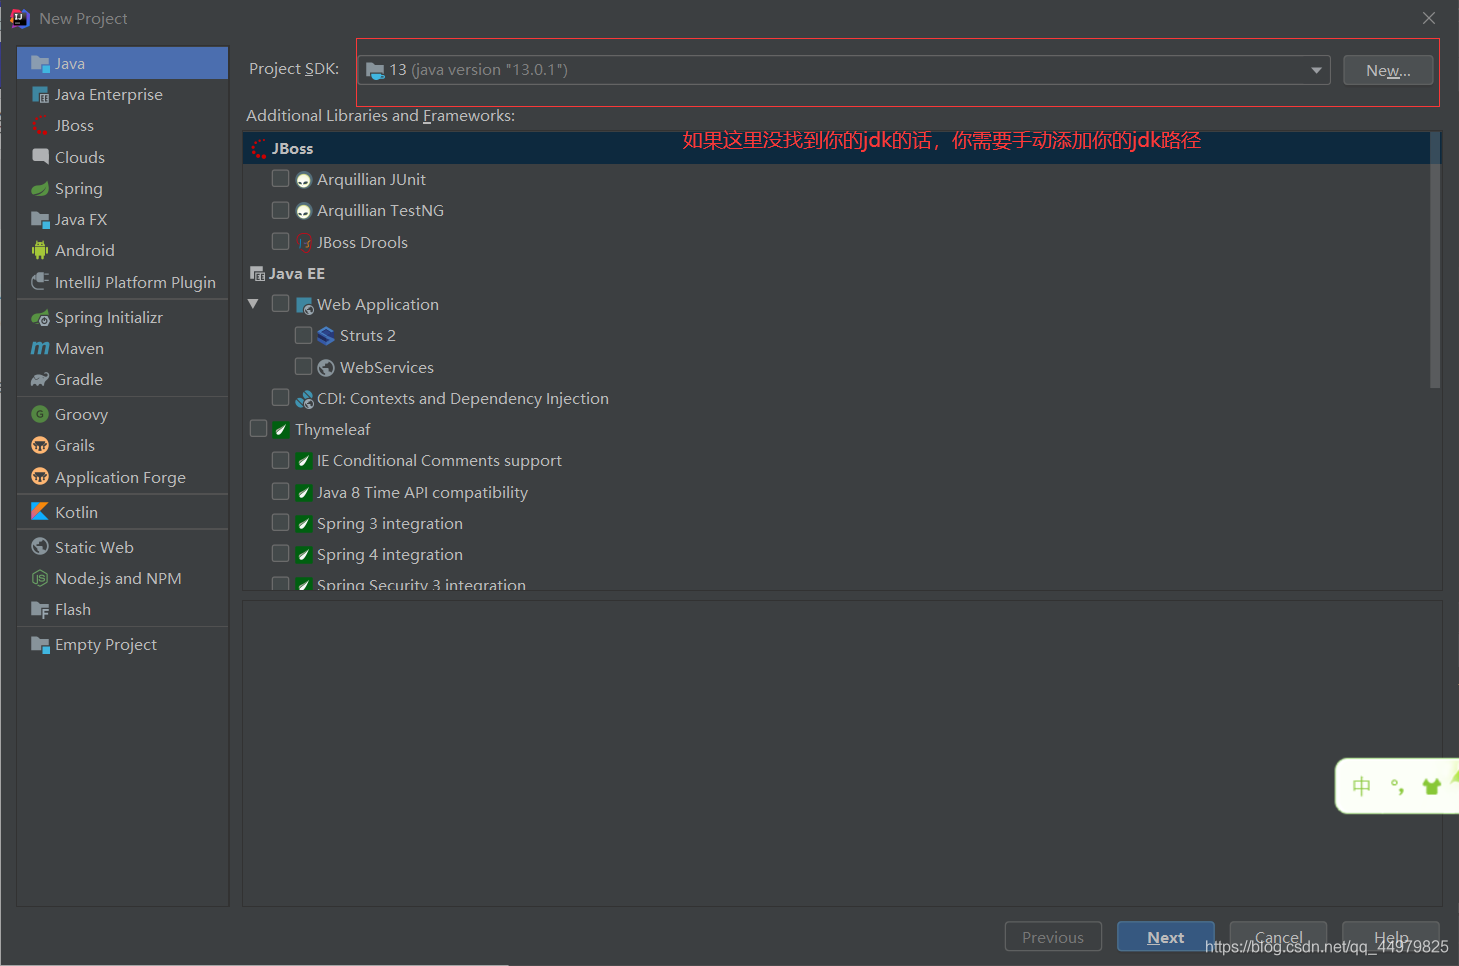
Task: Select the Maven icon
Action: pyautogui.click(x=40, y=348)
